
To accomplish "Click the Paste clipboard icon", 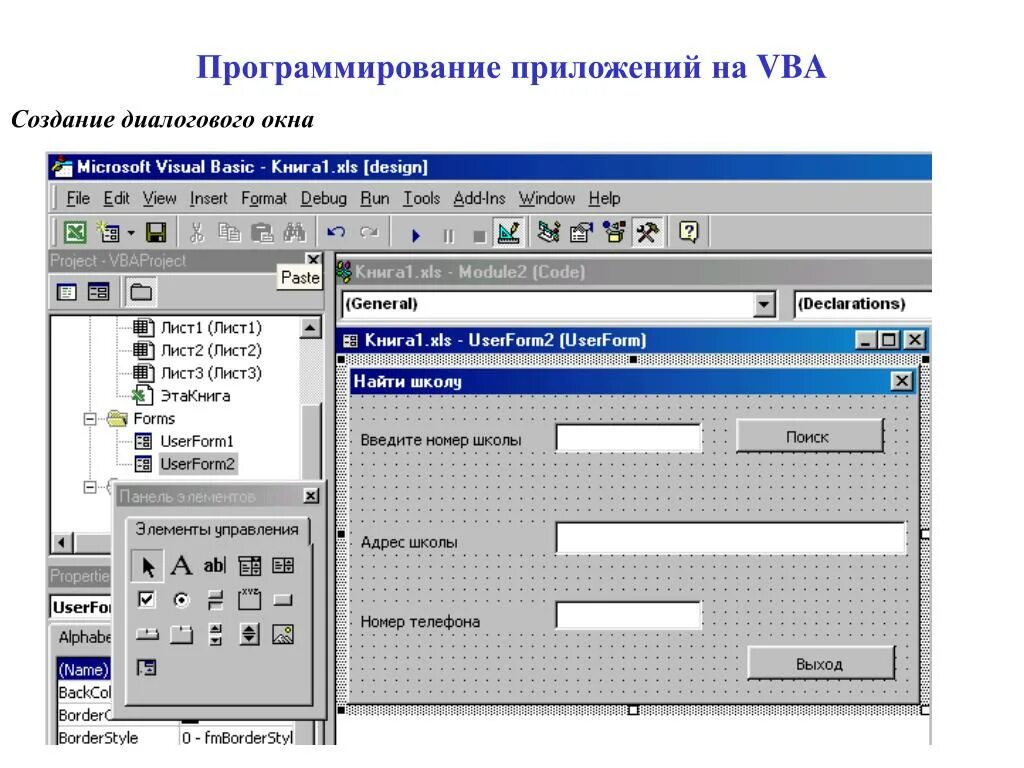I will tap(262, 232).
